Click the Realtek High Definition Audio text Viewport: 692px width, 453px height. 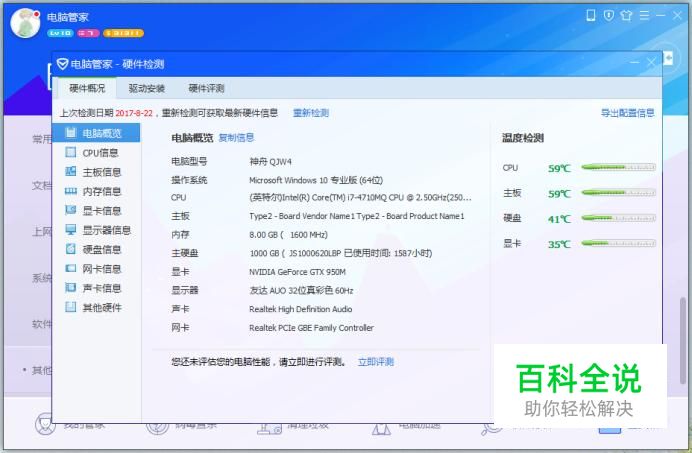pyautogui.click(x=301, y=309)
